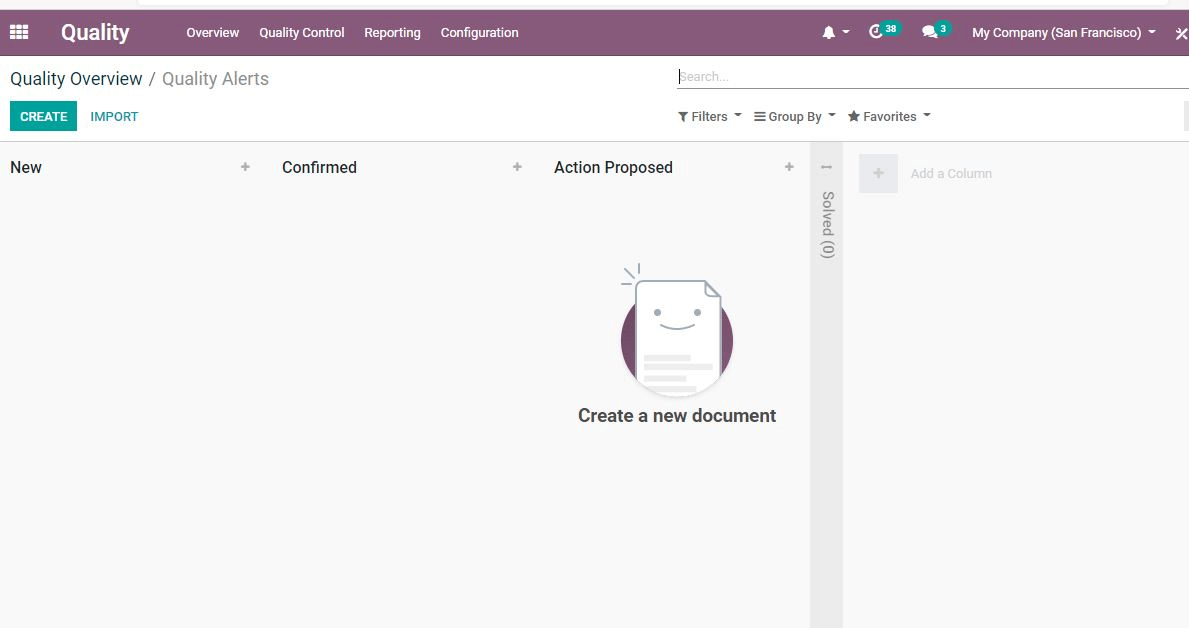
Task: Click the New column header
Action: click(26, 168)
